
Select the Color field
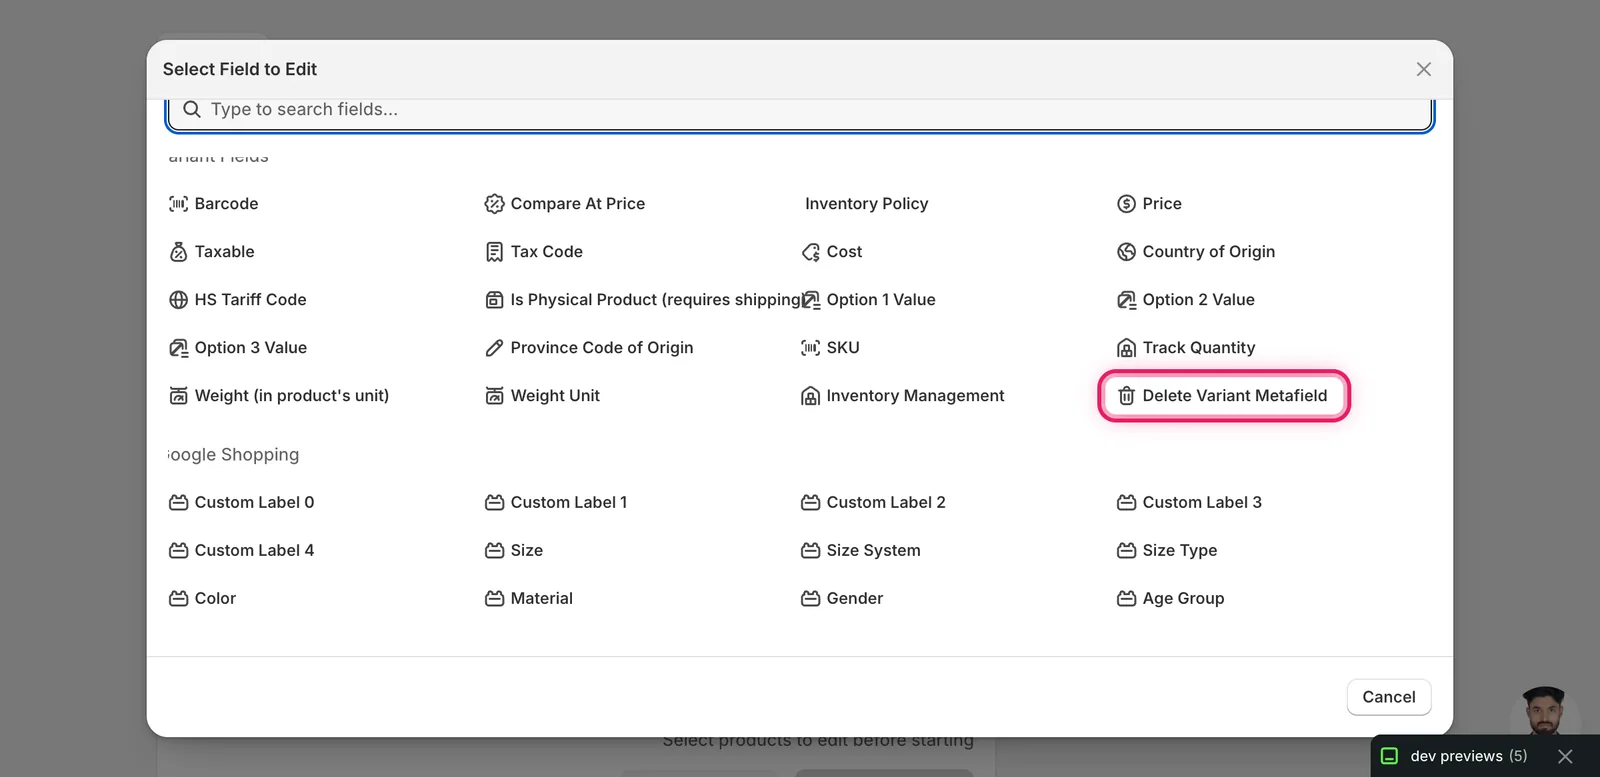pos(202,599)
